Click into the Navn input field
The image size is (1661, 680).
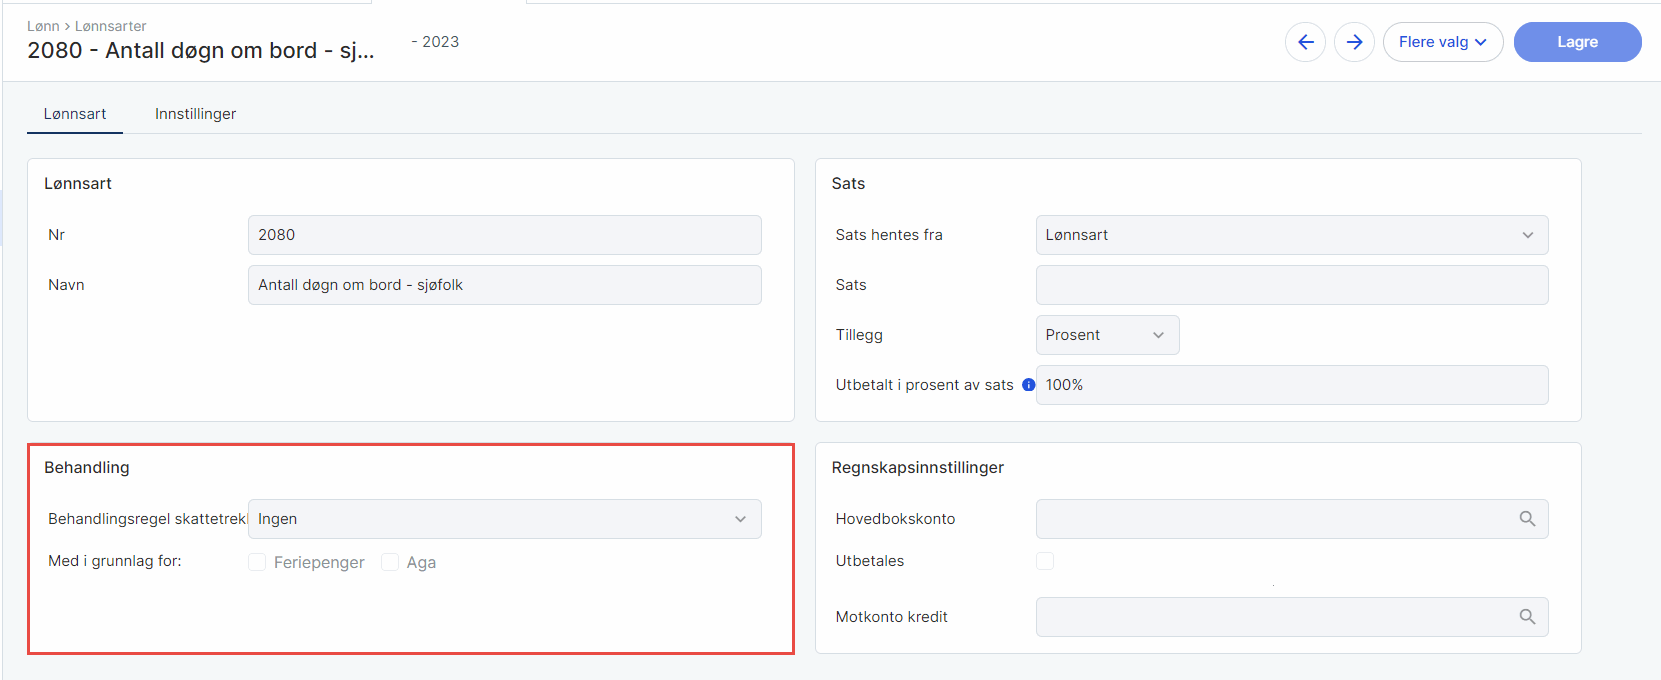coord(504,285)
